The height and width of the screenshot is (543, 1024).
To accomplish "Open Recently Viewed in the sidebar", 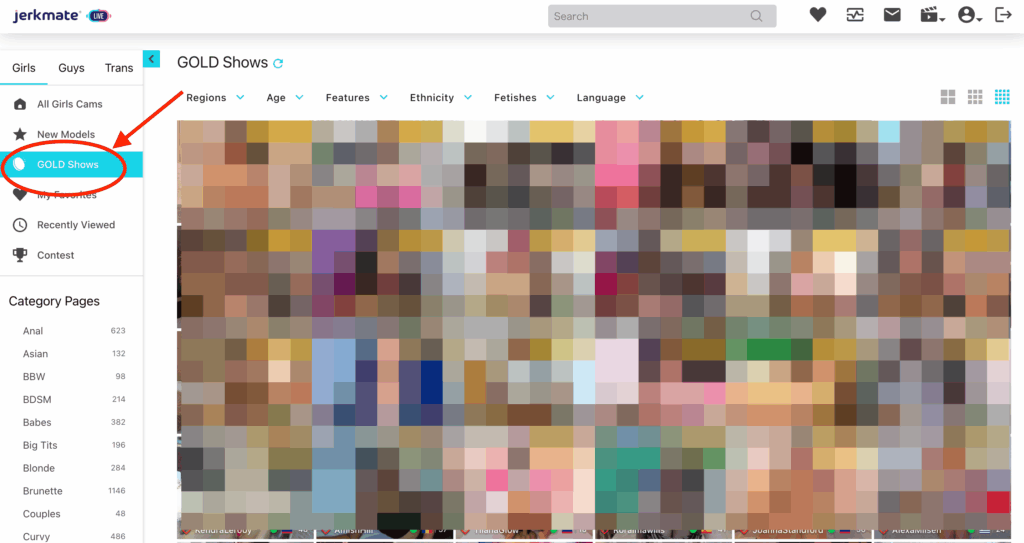I will 75,225.
